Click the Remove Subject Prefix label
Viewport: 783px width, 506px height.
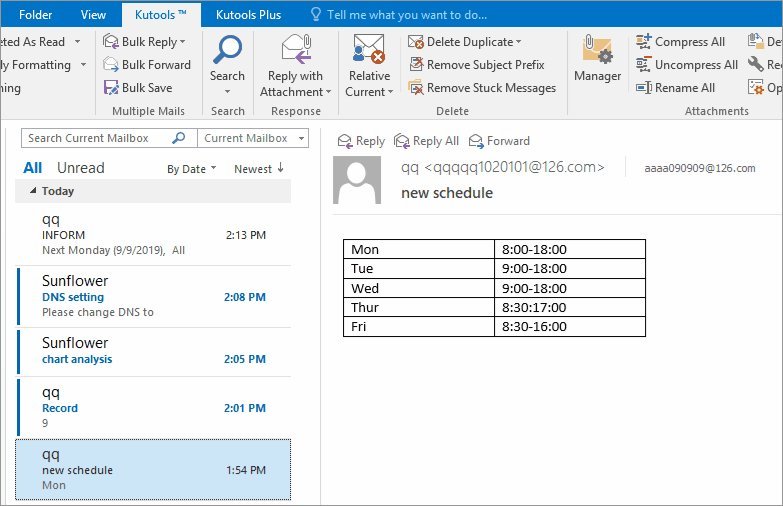pos(485,65)
